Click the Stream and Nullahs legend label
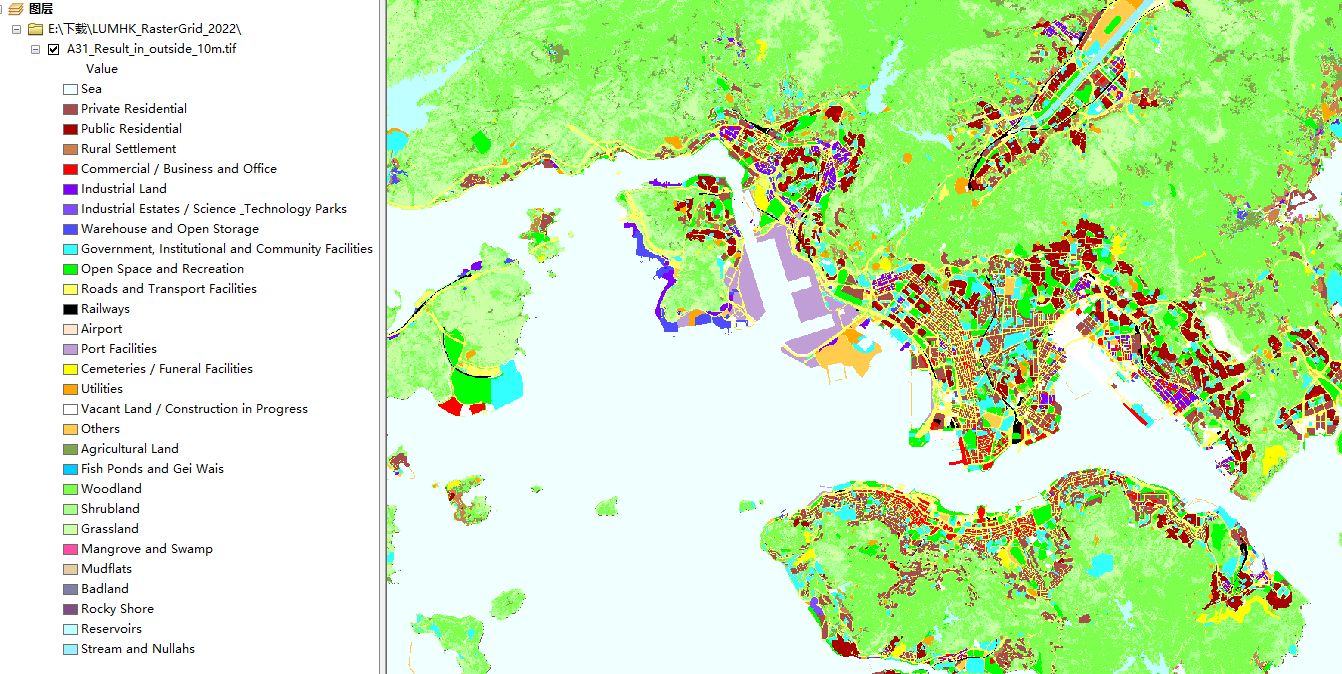 tap(138, 649)
